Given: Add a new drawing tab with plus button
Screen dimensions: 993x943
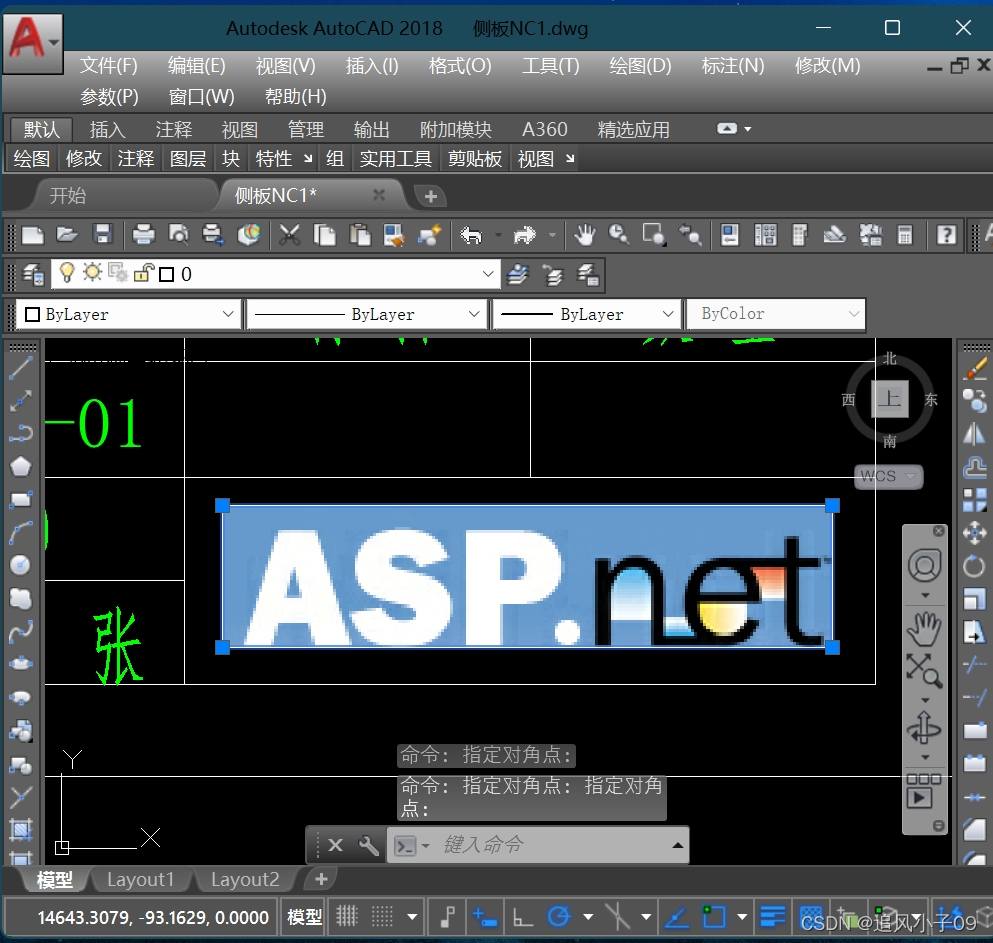Looking at the screenshot, I should click(x=431, y=196).
